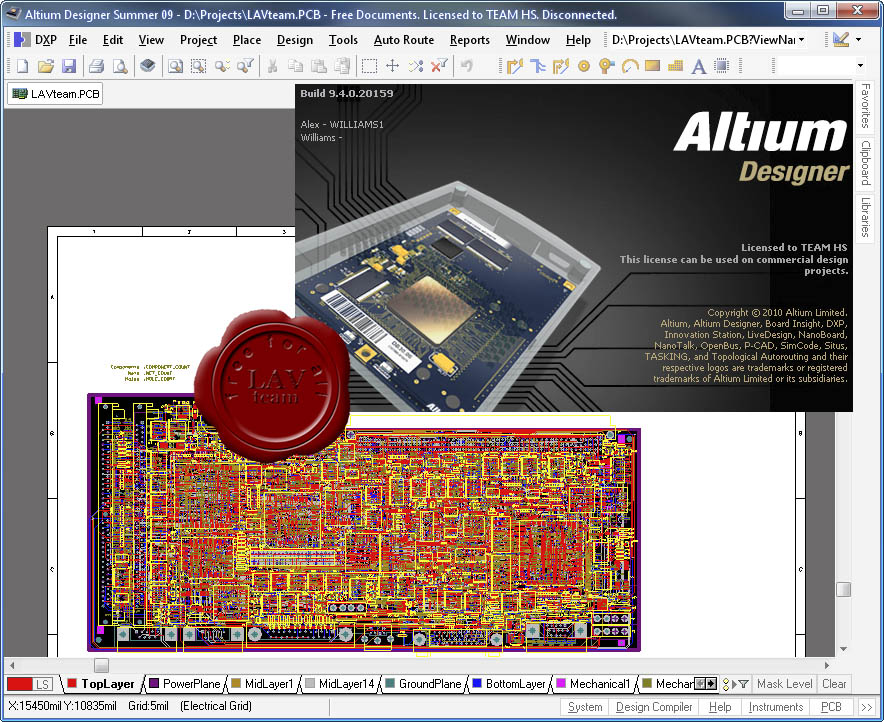The width and height of the screenshot is (884, 722).
Task: Open the Clipboard side panel
Action: (865, 163)
